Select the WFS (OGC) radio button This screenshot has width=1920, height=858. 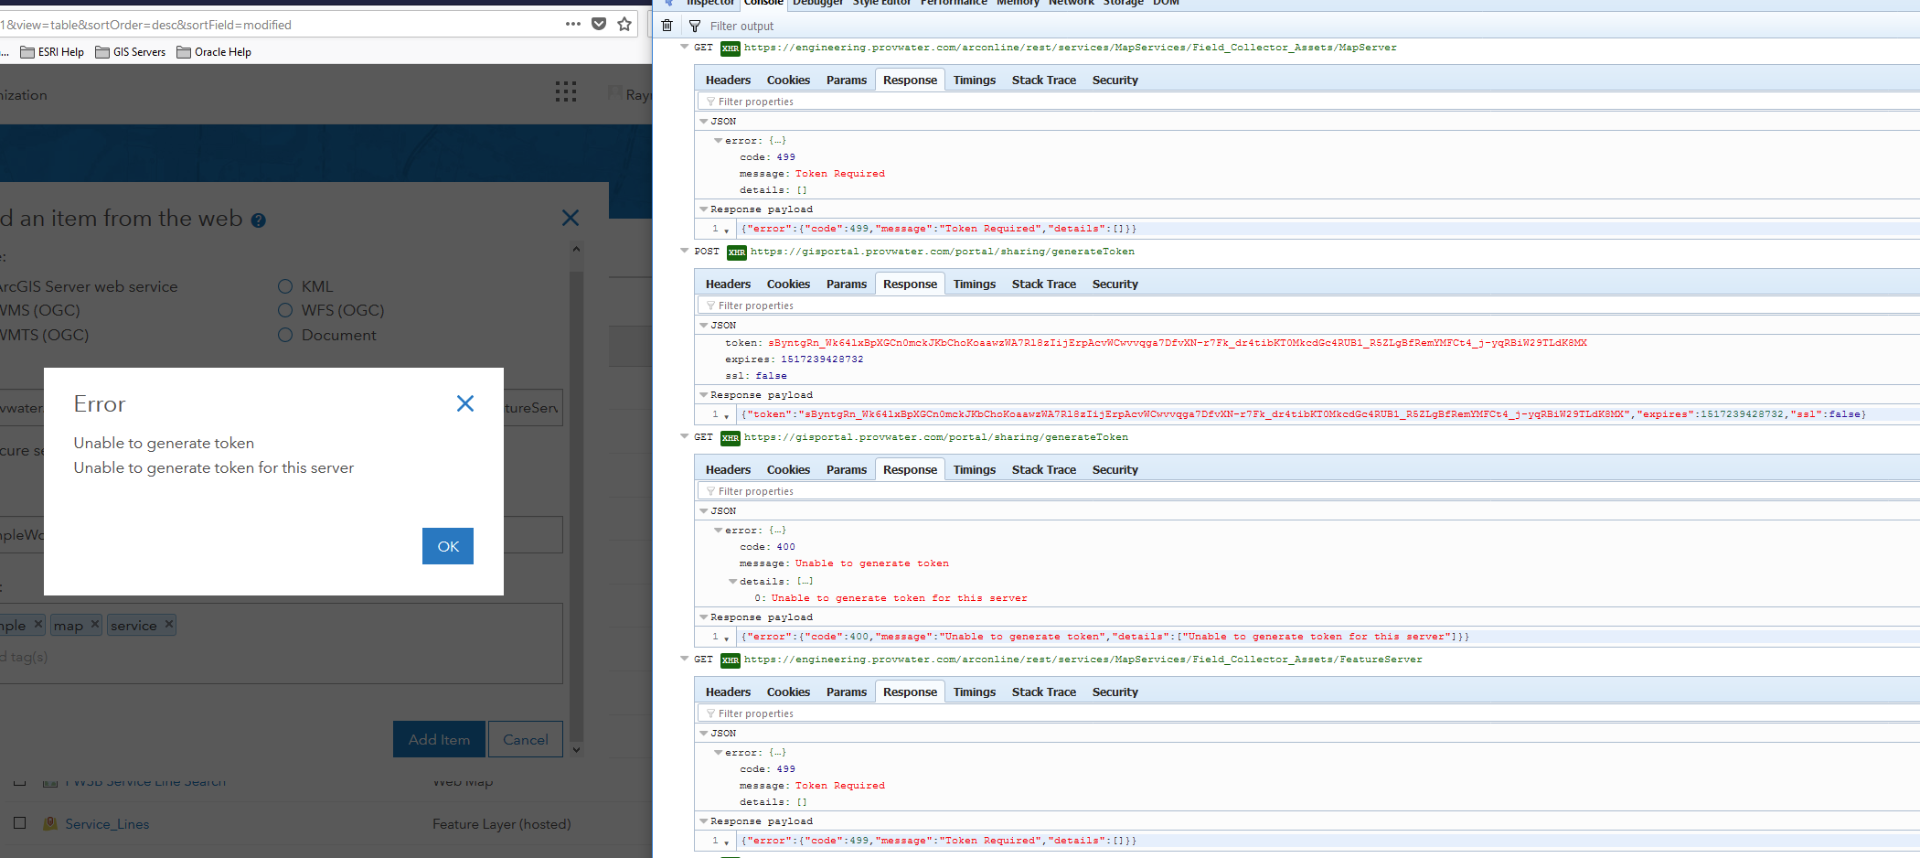(x=285, y=310)
